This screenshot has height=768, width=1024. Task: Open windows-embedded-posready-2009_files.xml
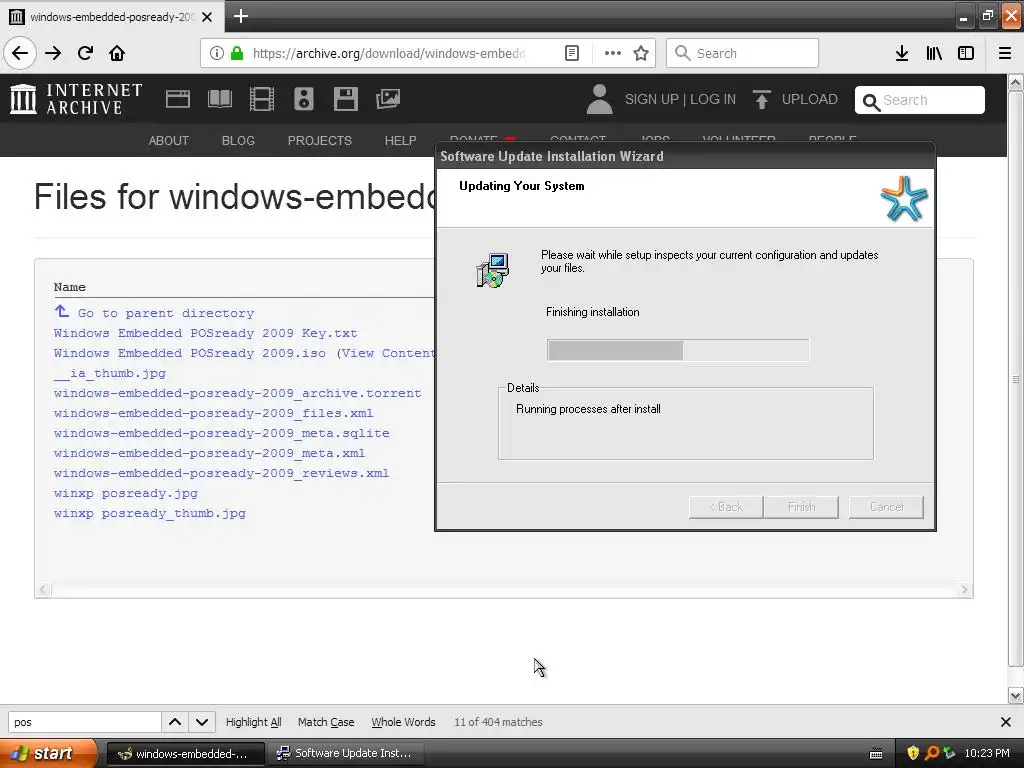coord(213,413)
